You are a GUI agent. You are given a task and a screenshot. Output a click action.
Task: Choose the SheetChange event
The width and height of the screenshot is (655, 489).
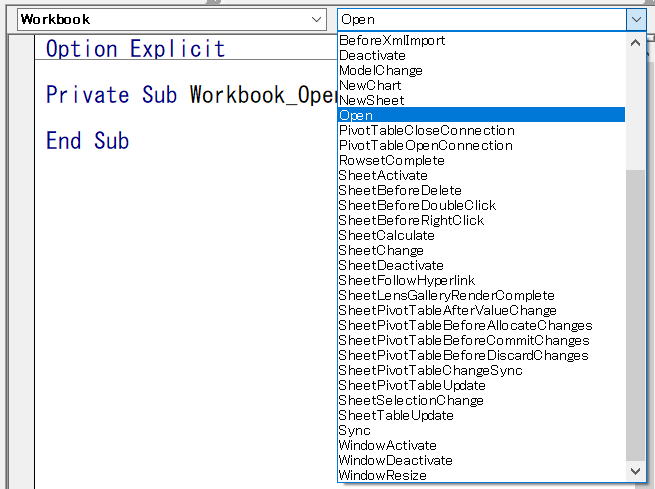click(x=380, y=250)
